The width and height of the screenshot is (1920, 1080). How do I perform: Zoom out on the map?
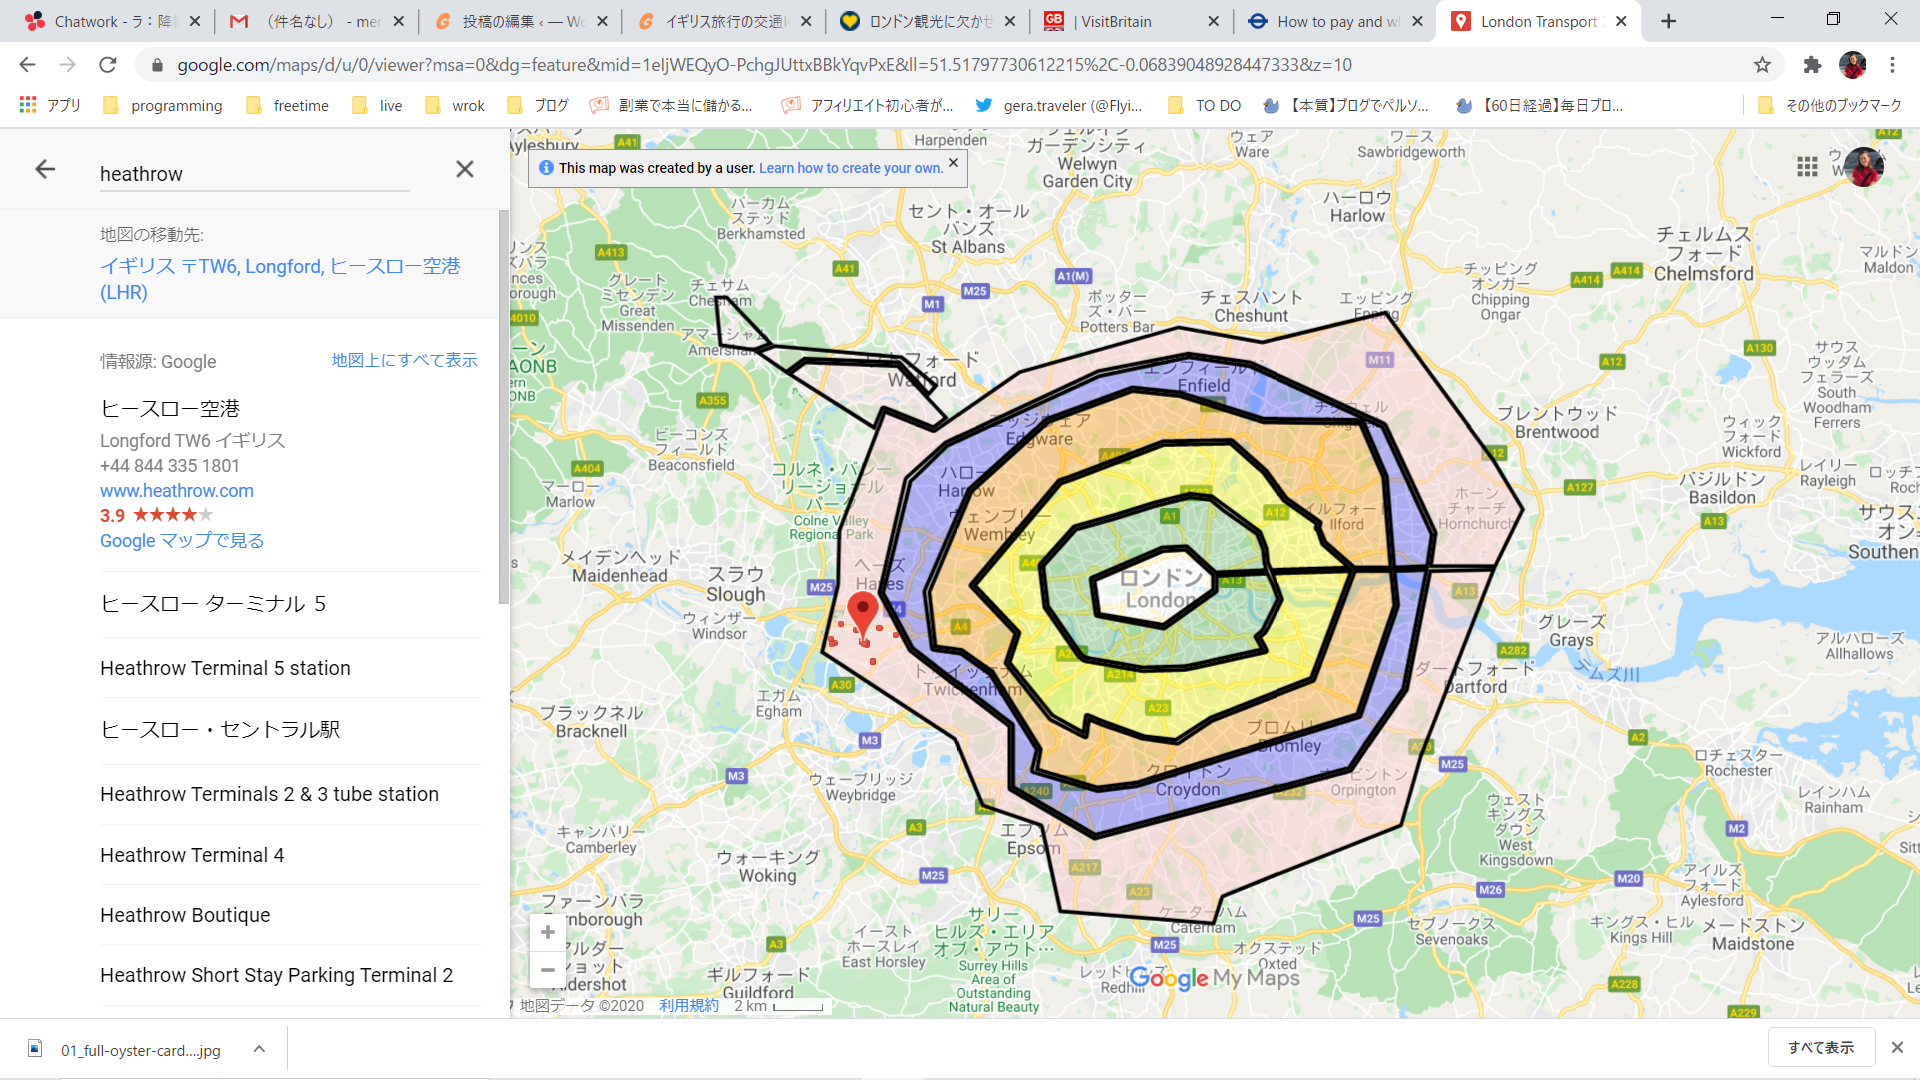tap(547, 970)
